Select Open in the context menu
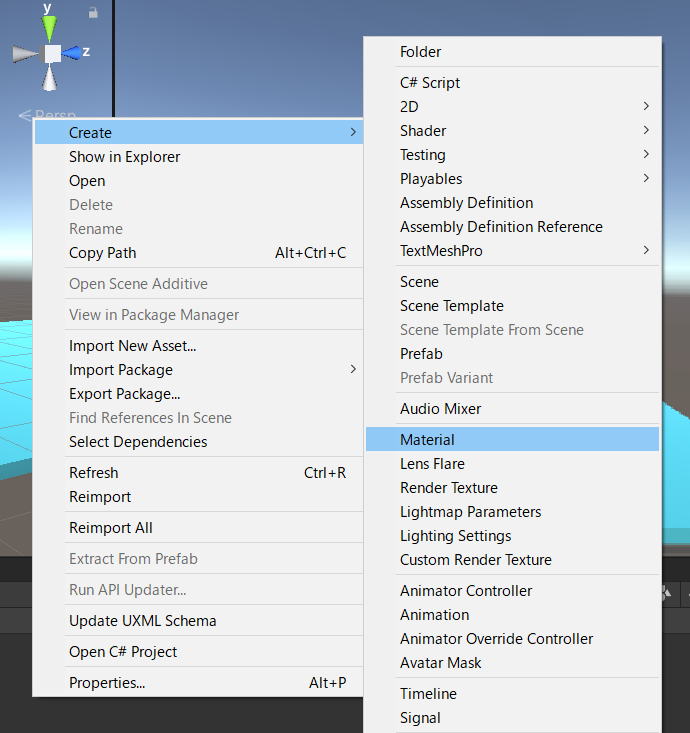The width and height of the screenshot is (690, 733). (199, 180)
